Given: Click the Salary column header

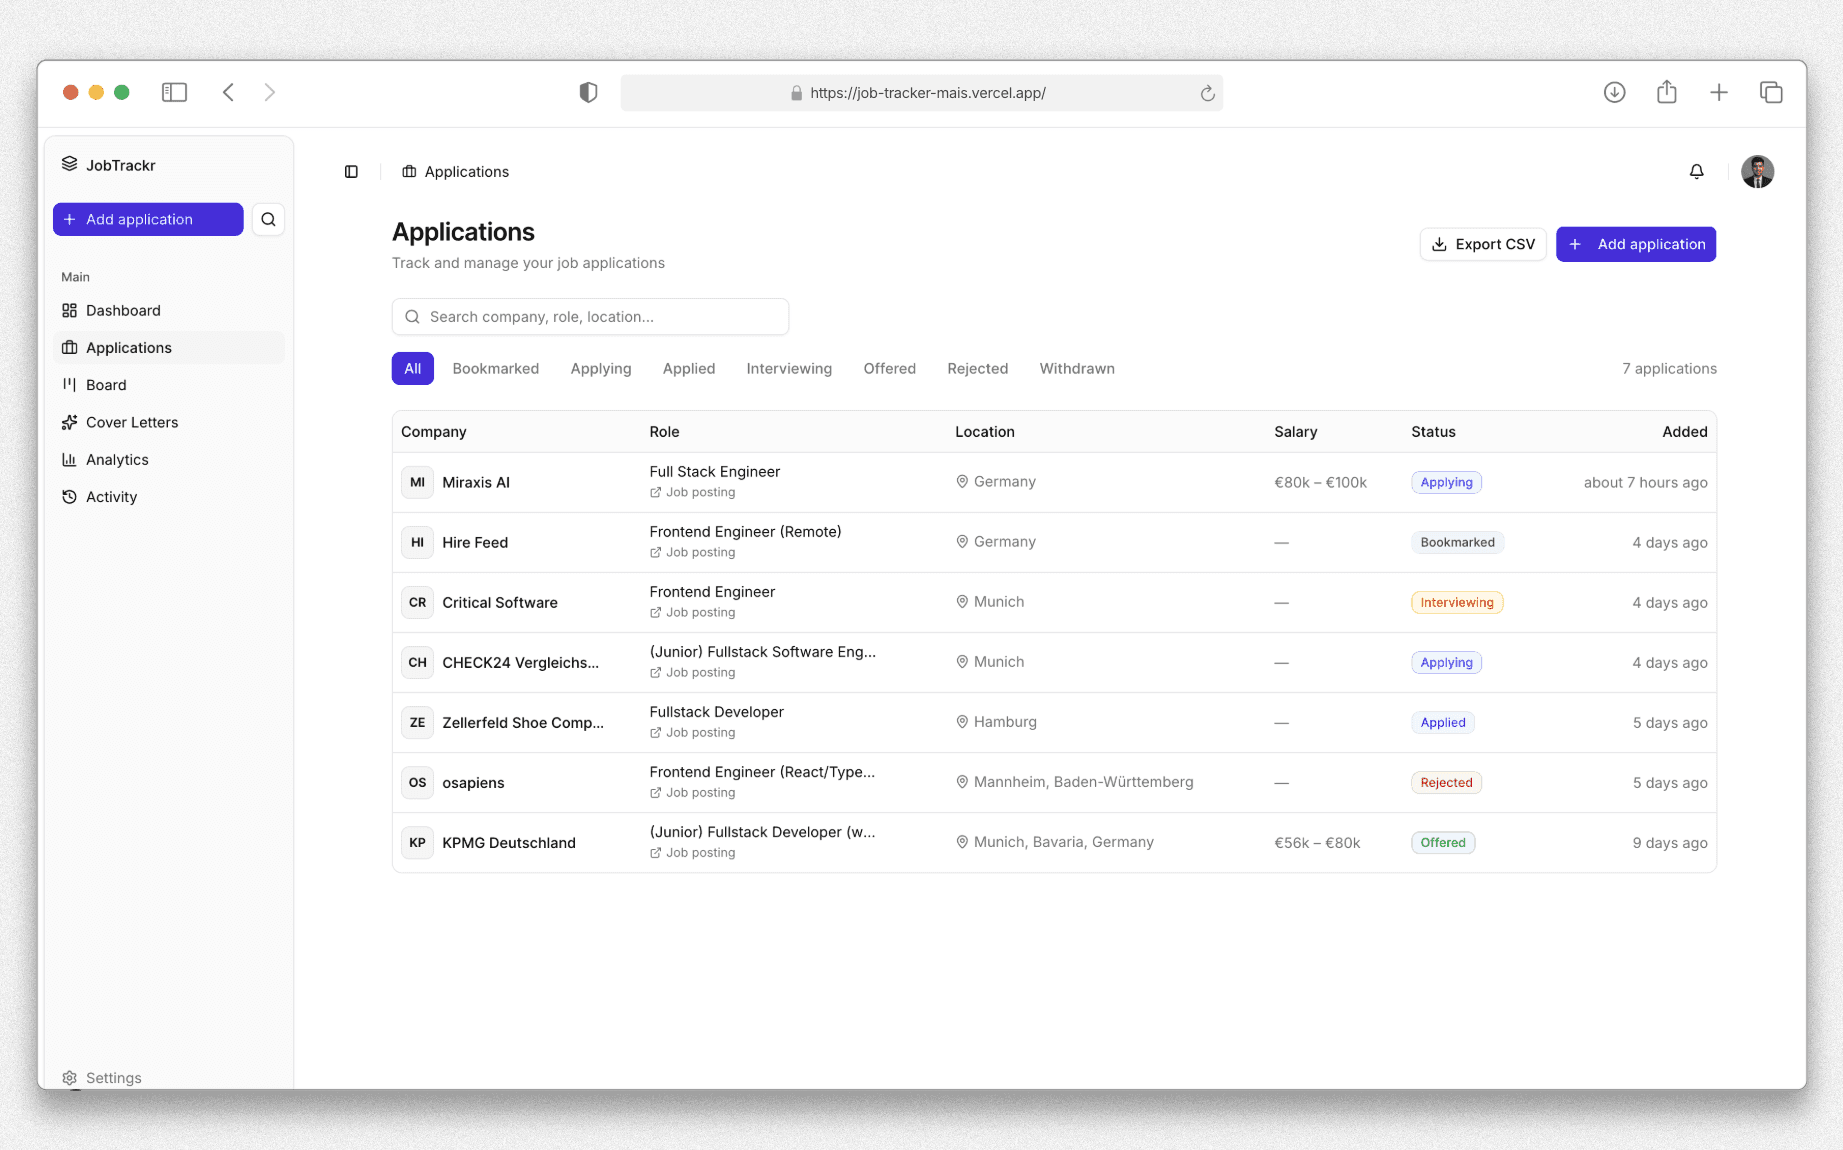Looking at the screenshot, I should click(x=1295, y=432).
